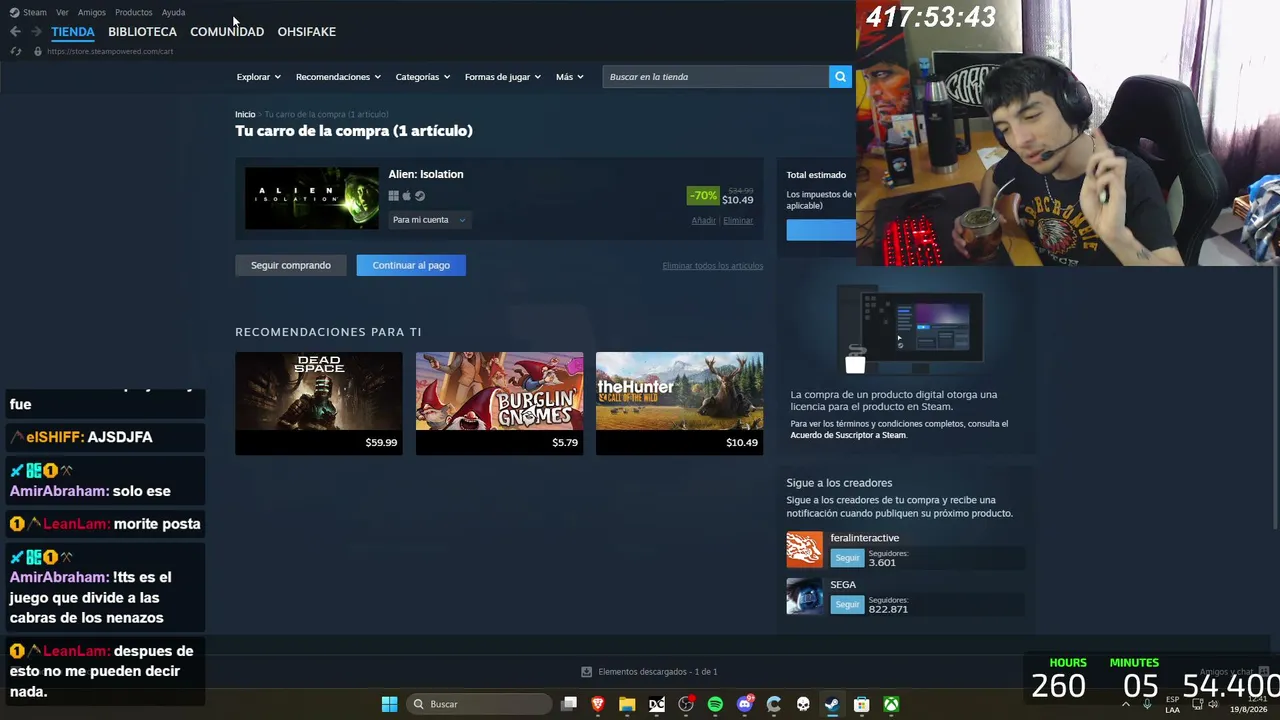Viewport: 1280px width, 720px height.
Task: Open the Dead Space recommendation
Action: 319,403
